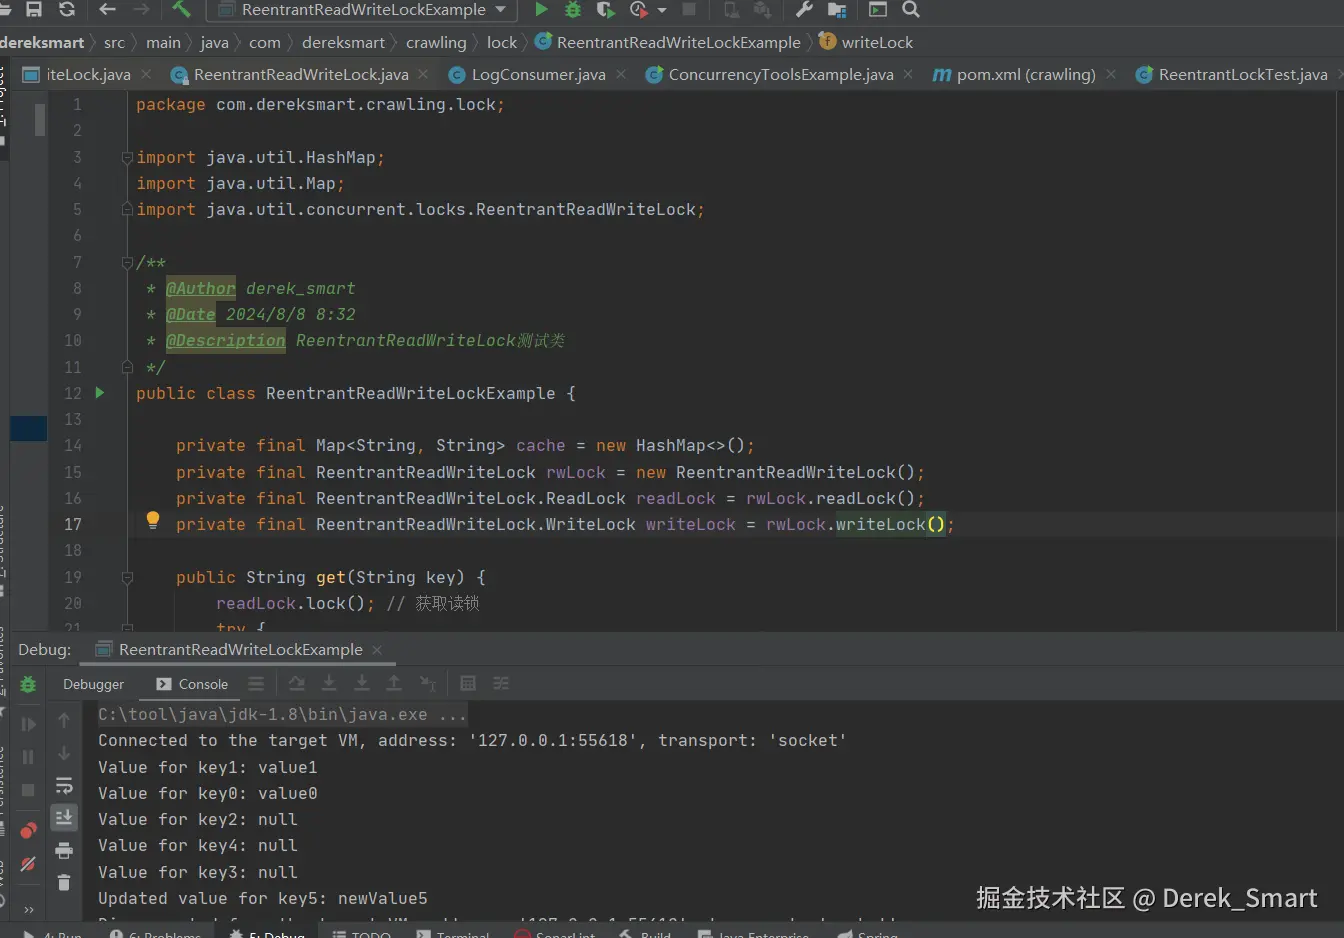
Task: Run the program with green play icon
Action: (x=541, y=9)
